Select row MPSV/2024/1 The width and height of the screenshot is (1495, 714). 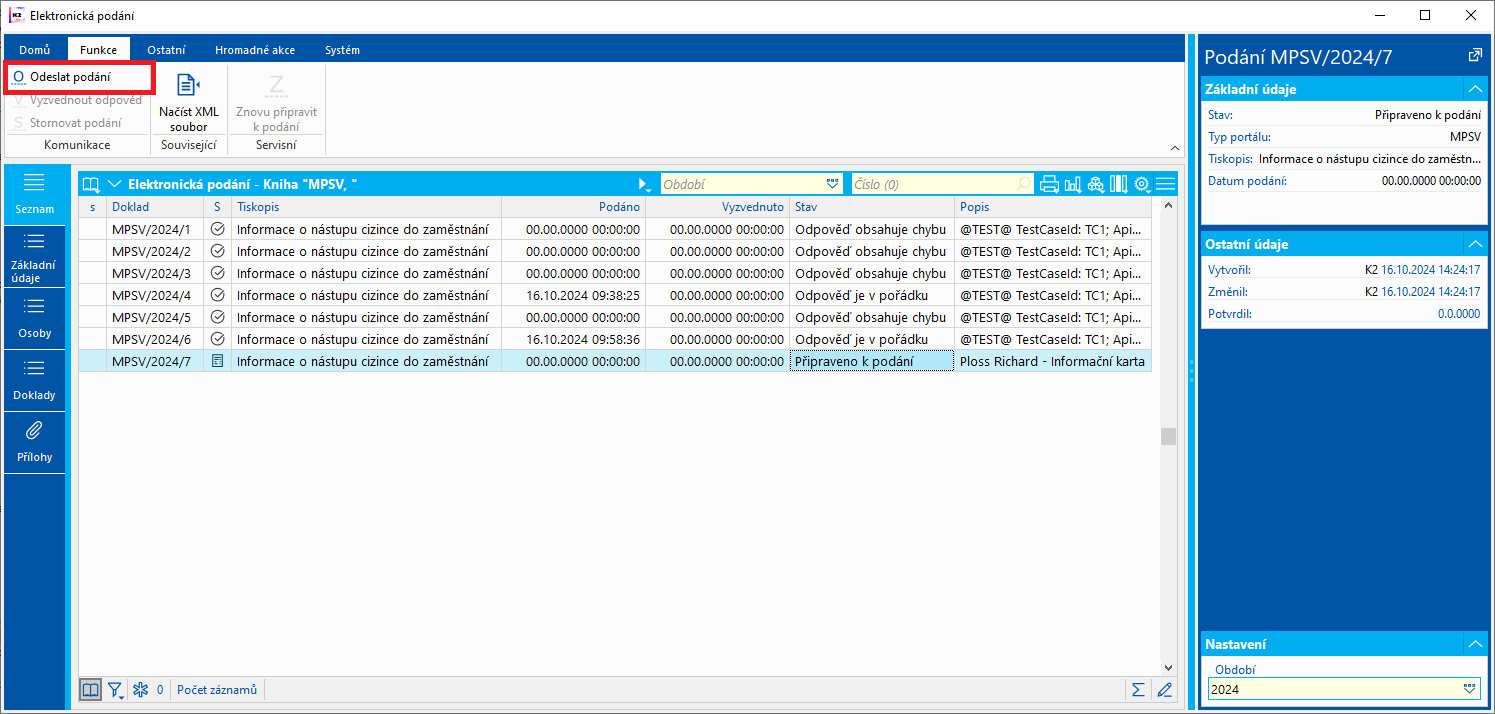(615, 229)
